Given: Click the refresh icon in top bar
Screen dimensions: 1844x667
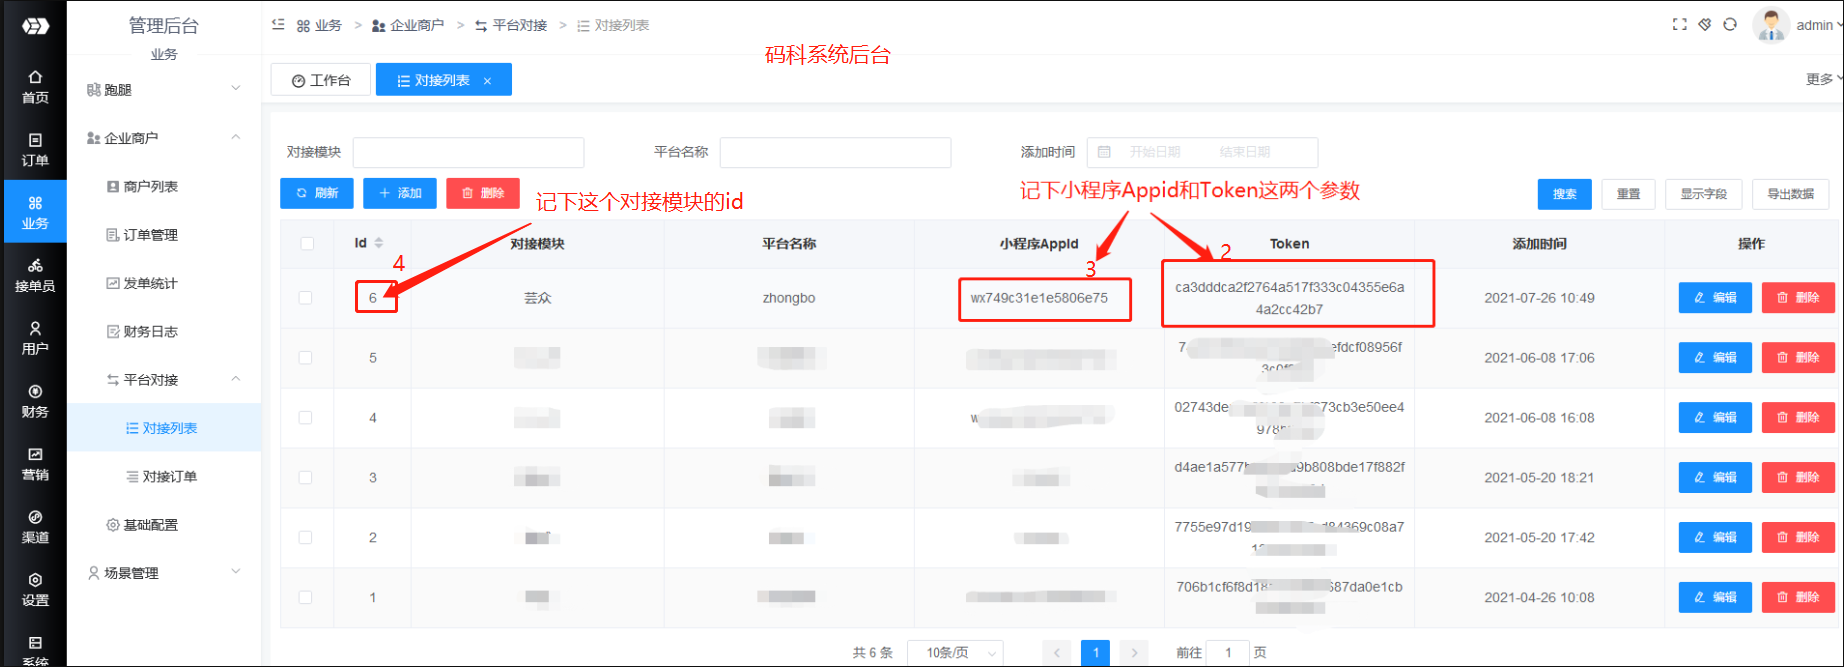Looking at the screenshot, I should tap(1730, 25).
